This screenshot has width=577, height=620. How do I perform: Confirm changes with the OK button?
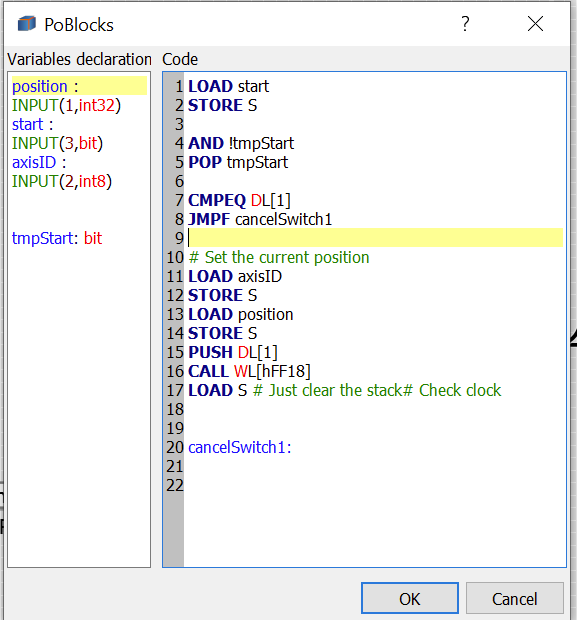410,598
